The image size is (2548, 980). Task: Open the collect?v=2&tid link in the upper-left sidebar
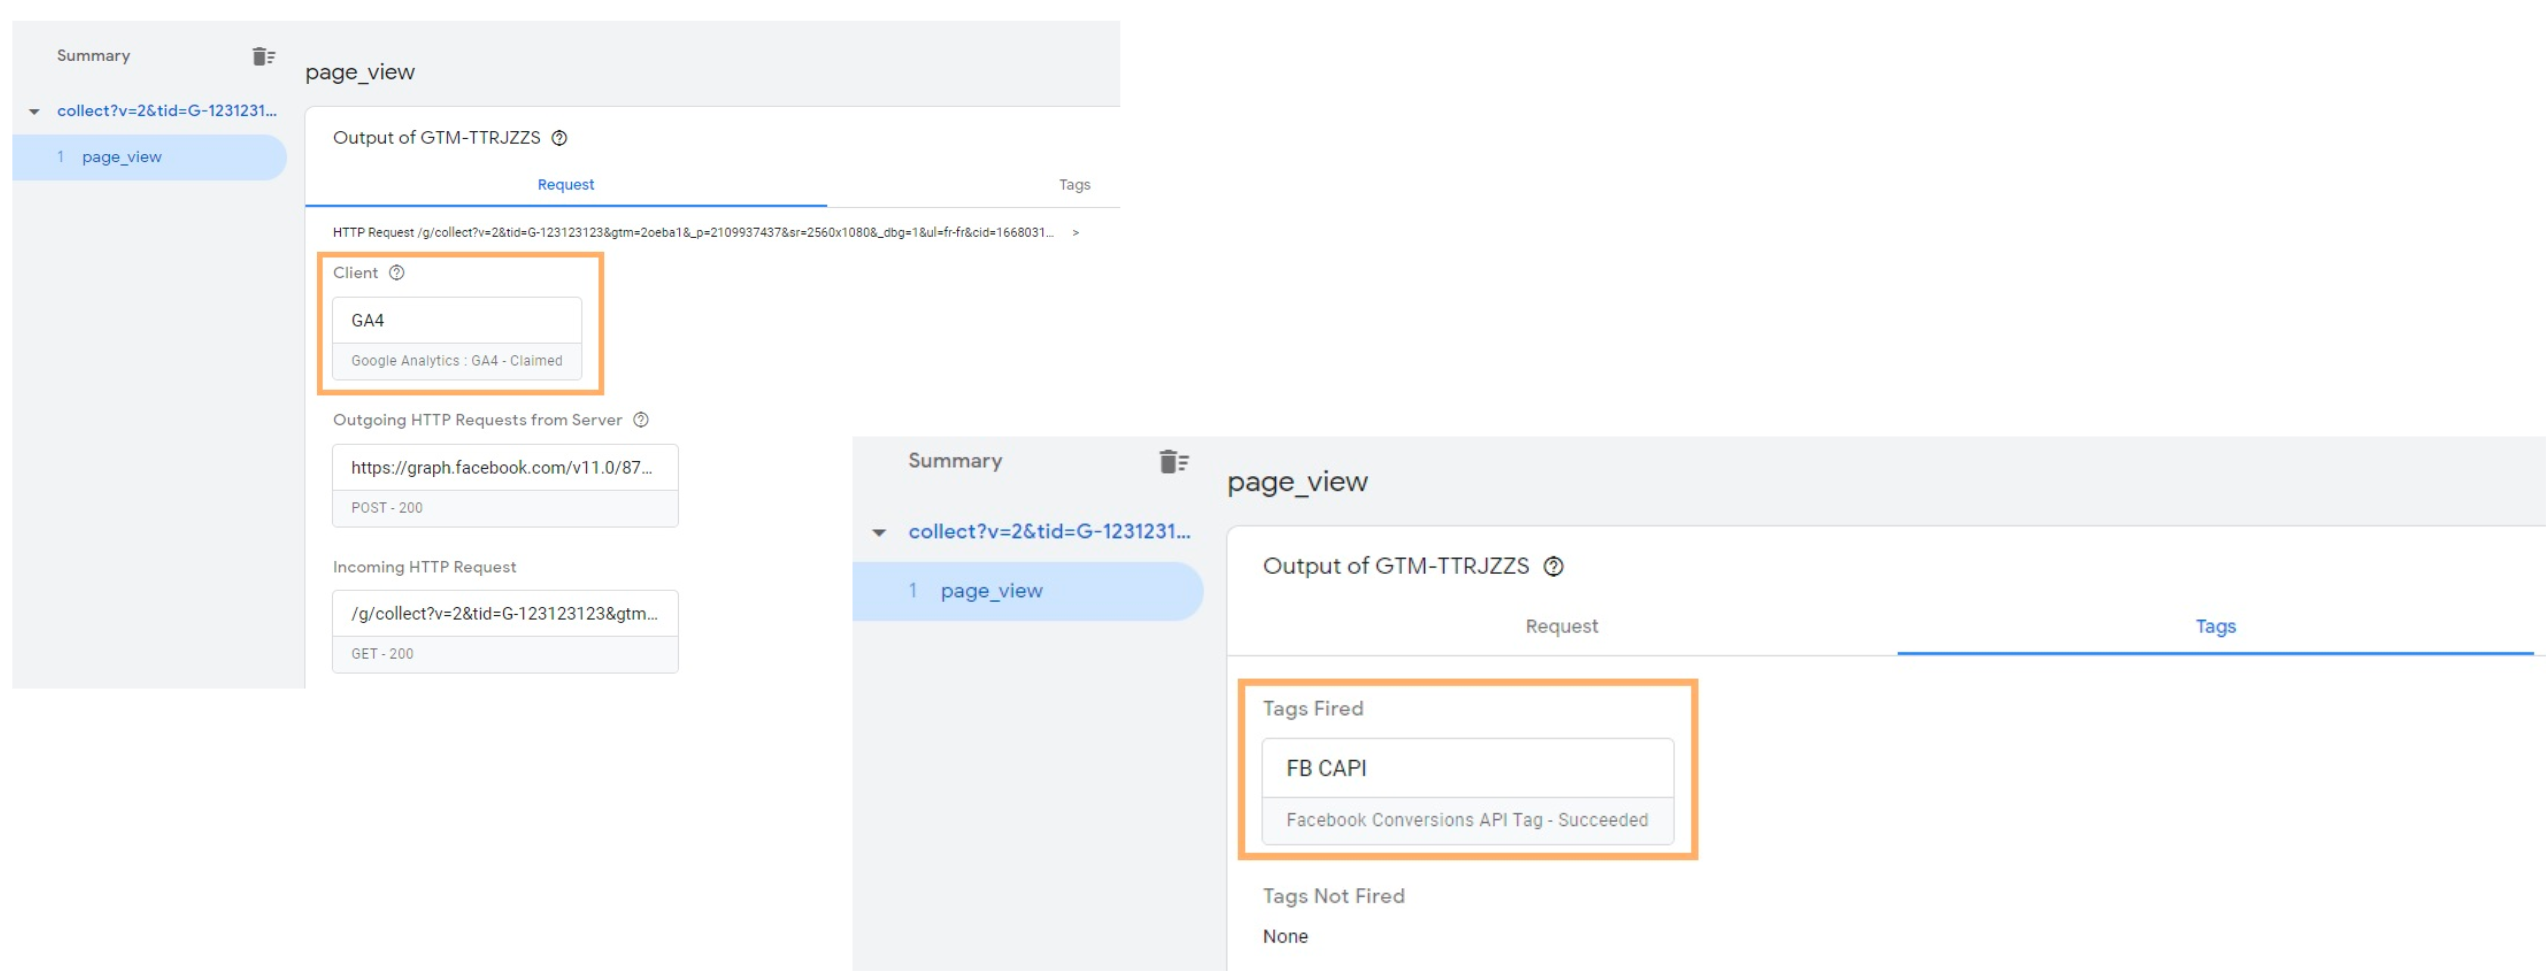point(166,111)
